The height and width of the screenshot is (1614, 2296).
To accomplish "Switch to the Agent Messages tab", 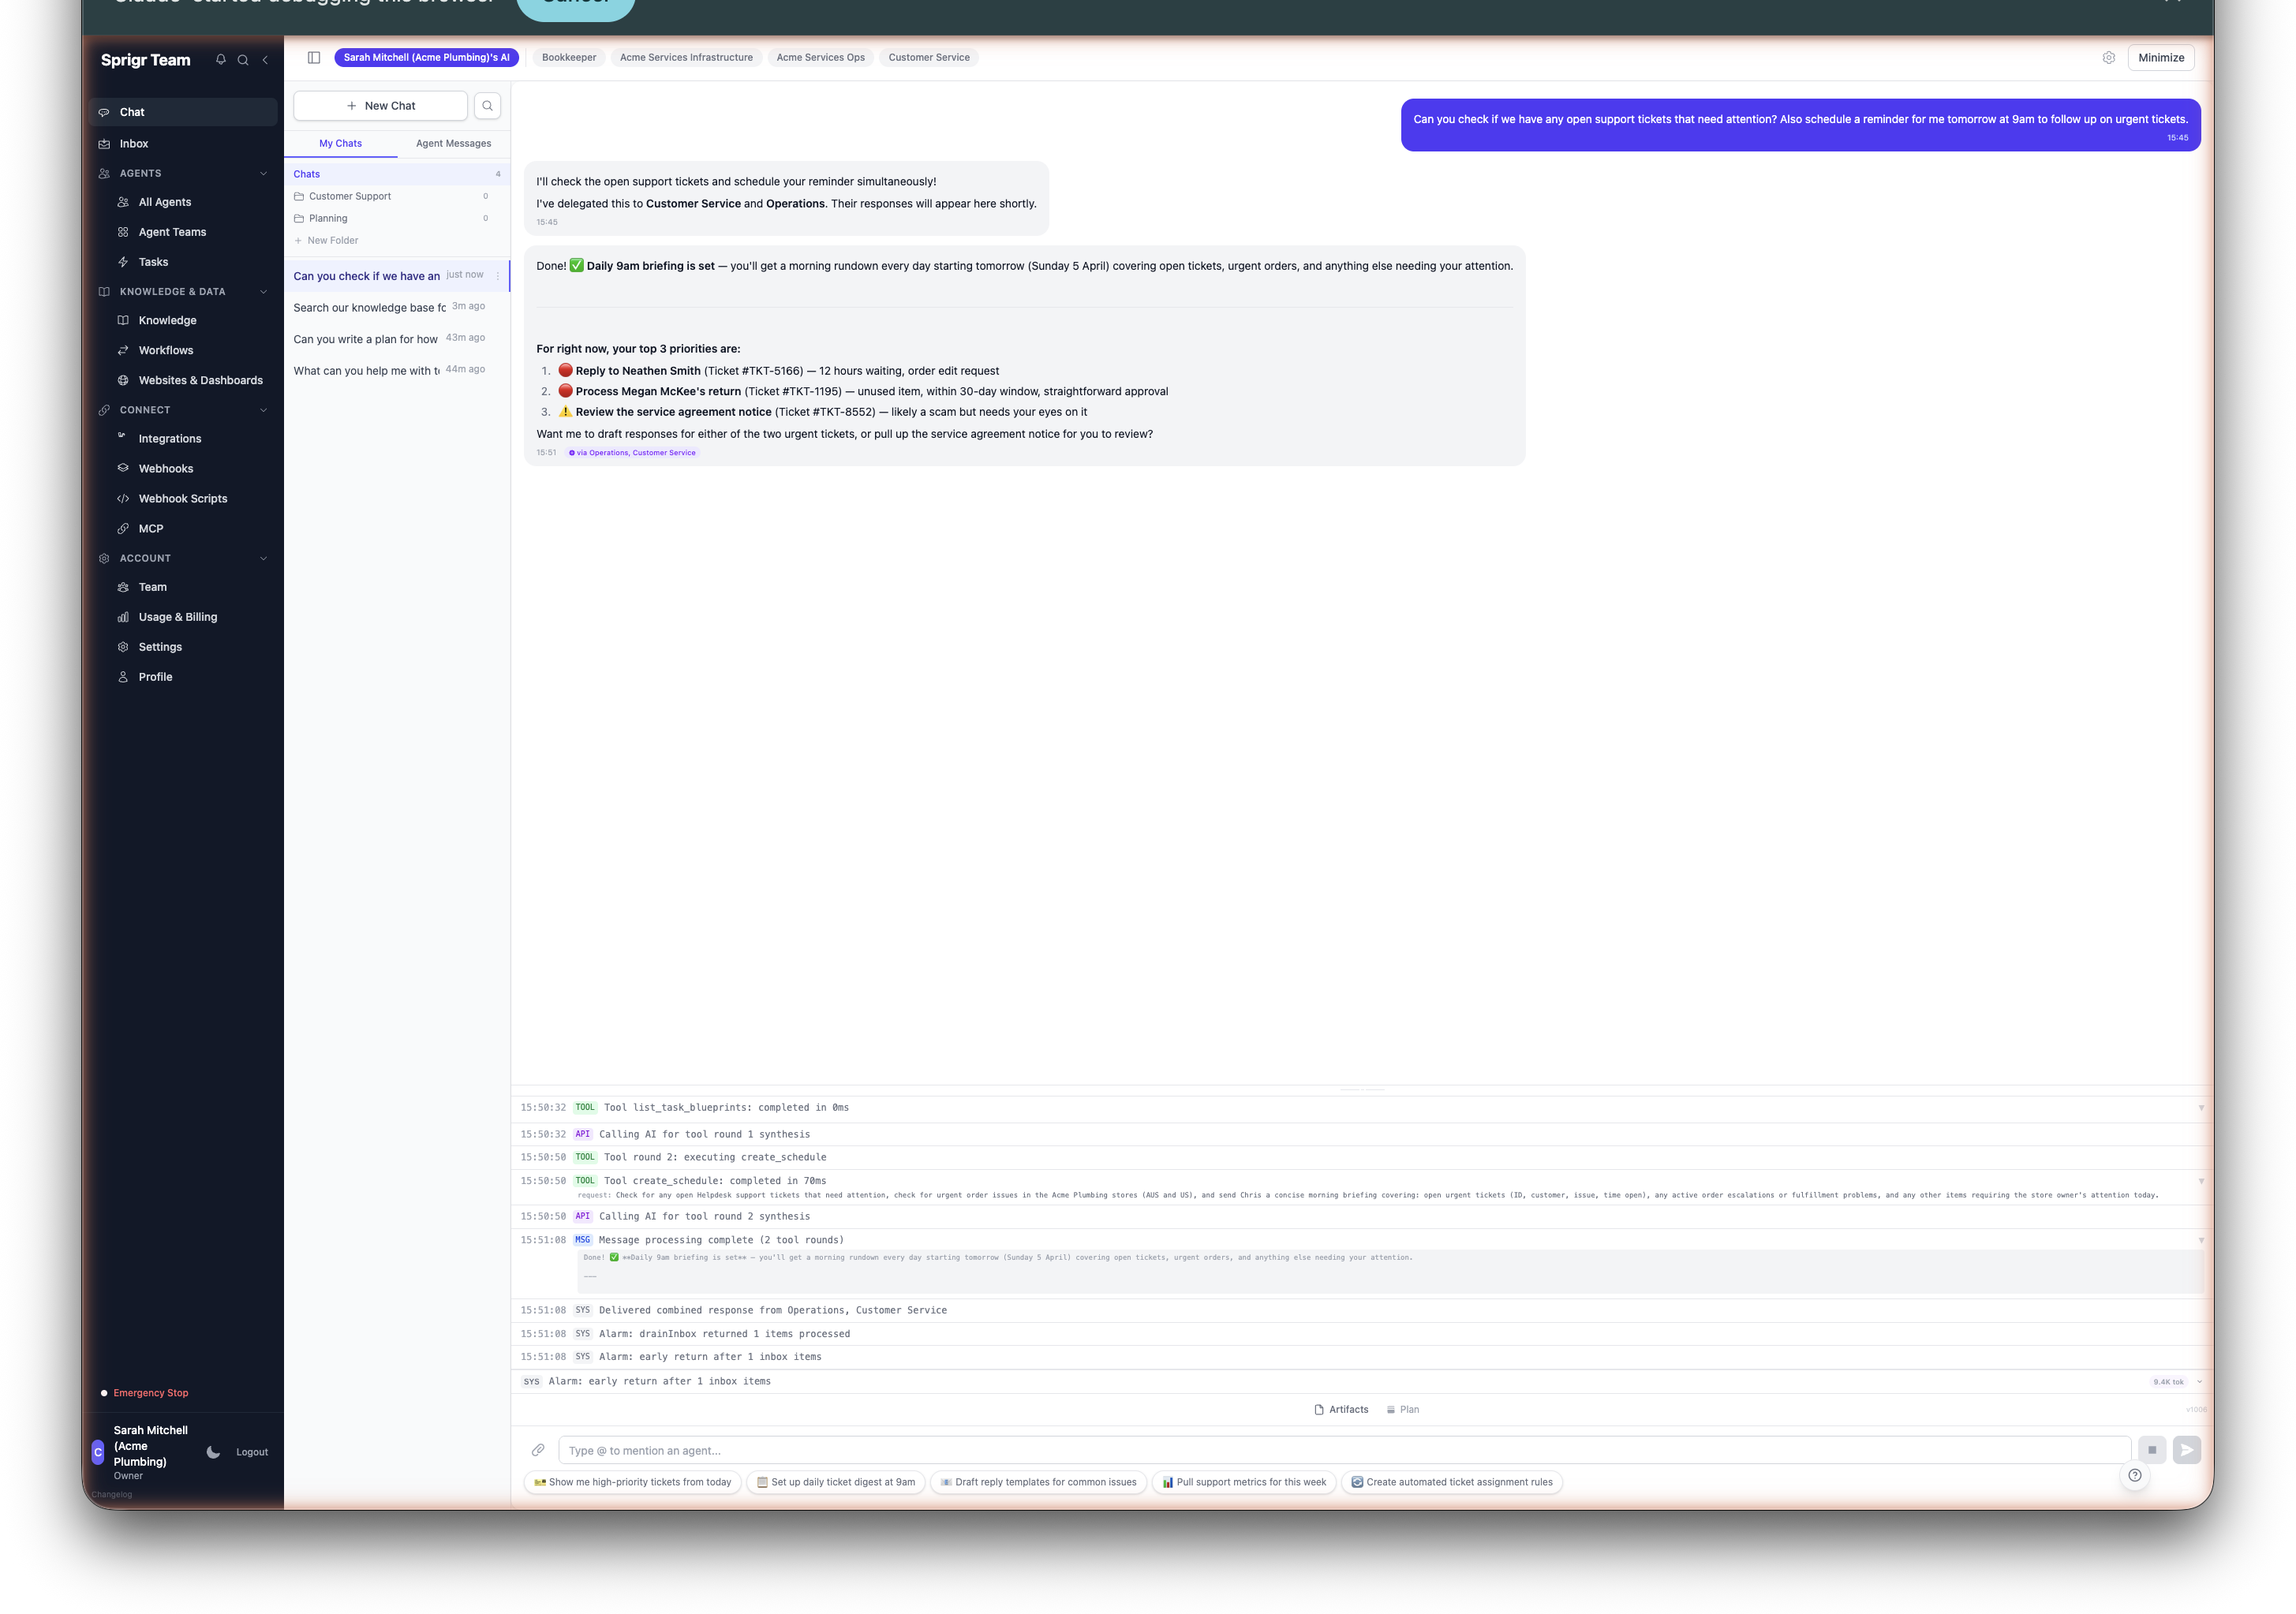I will (452, 143).
